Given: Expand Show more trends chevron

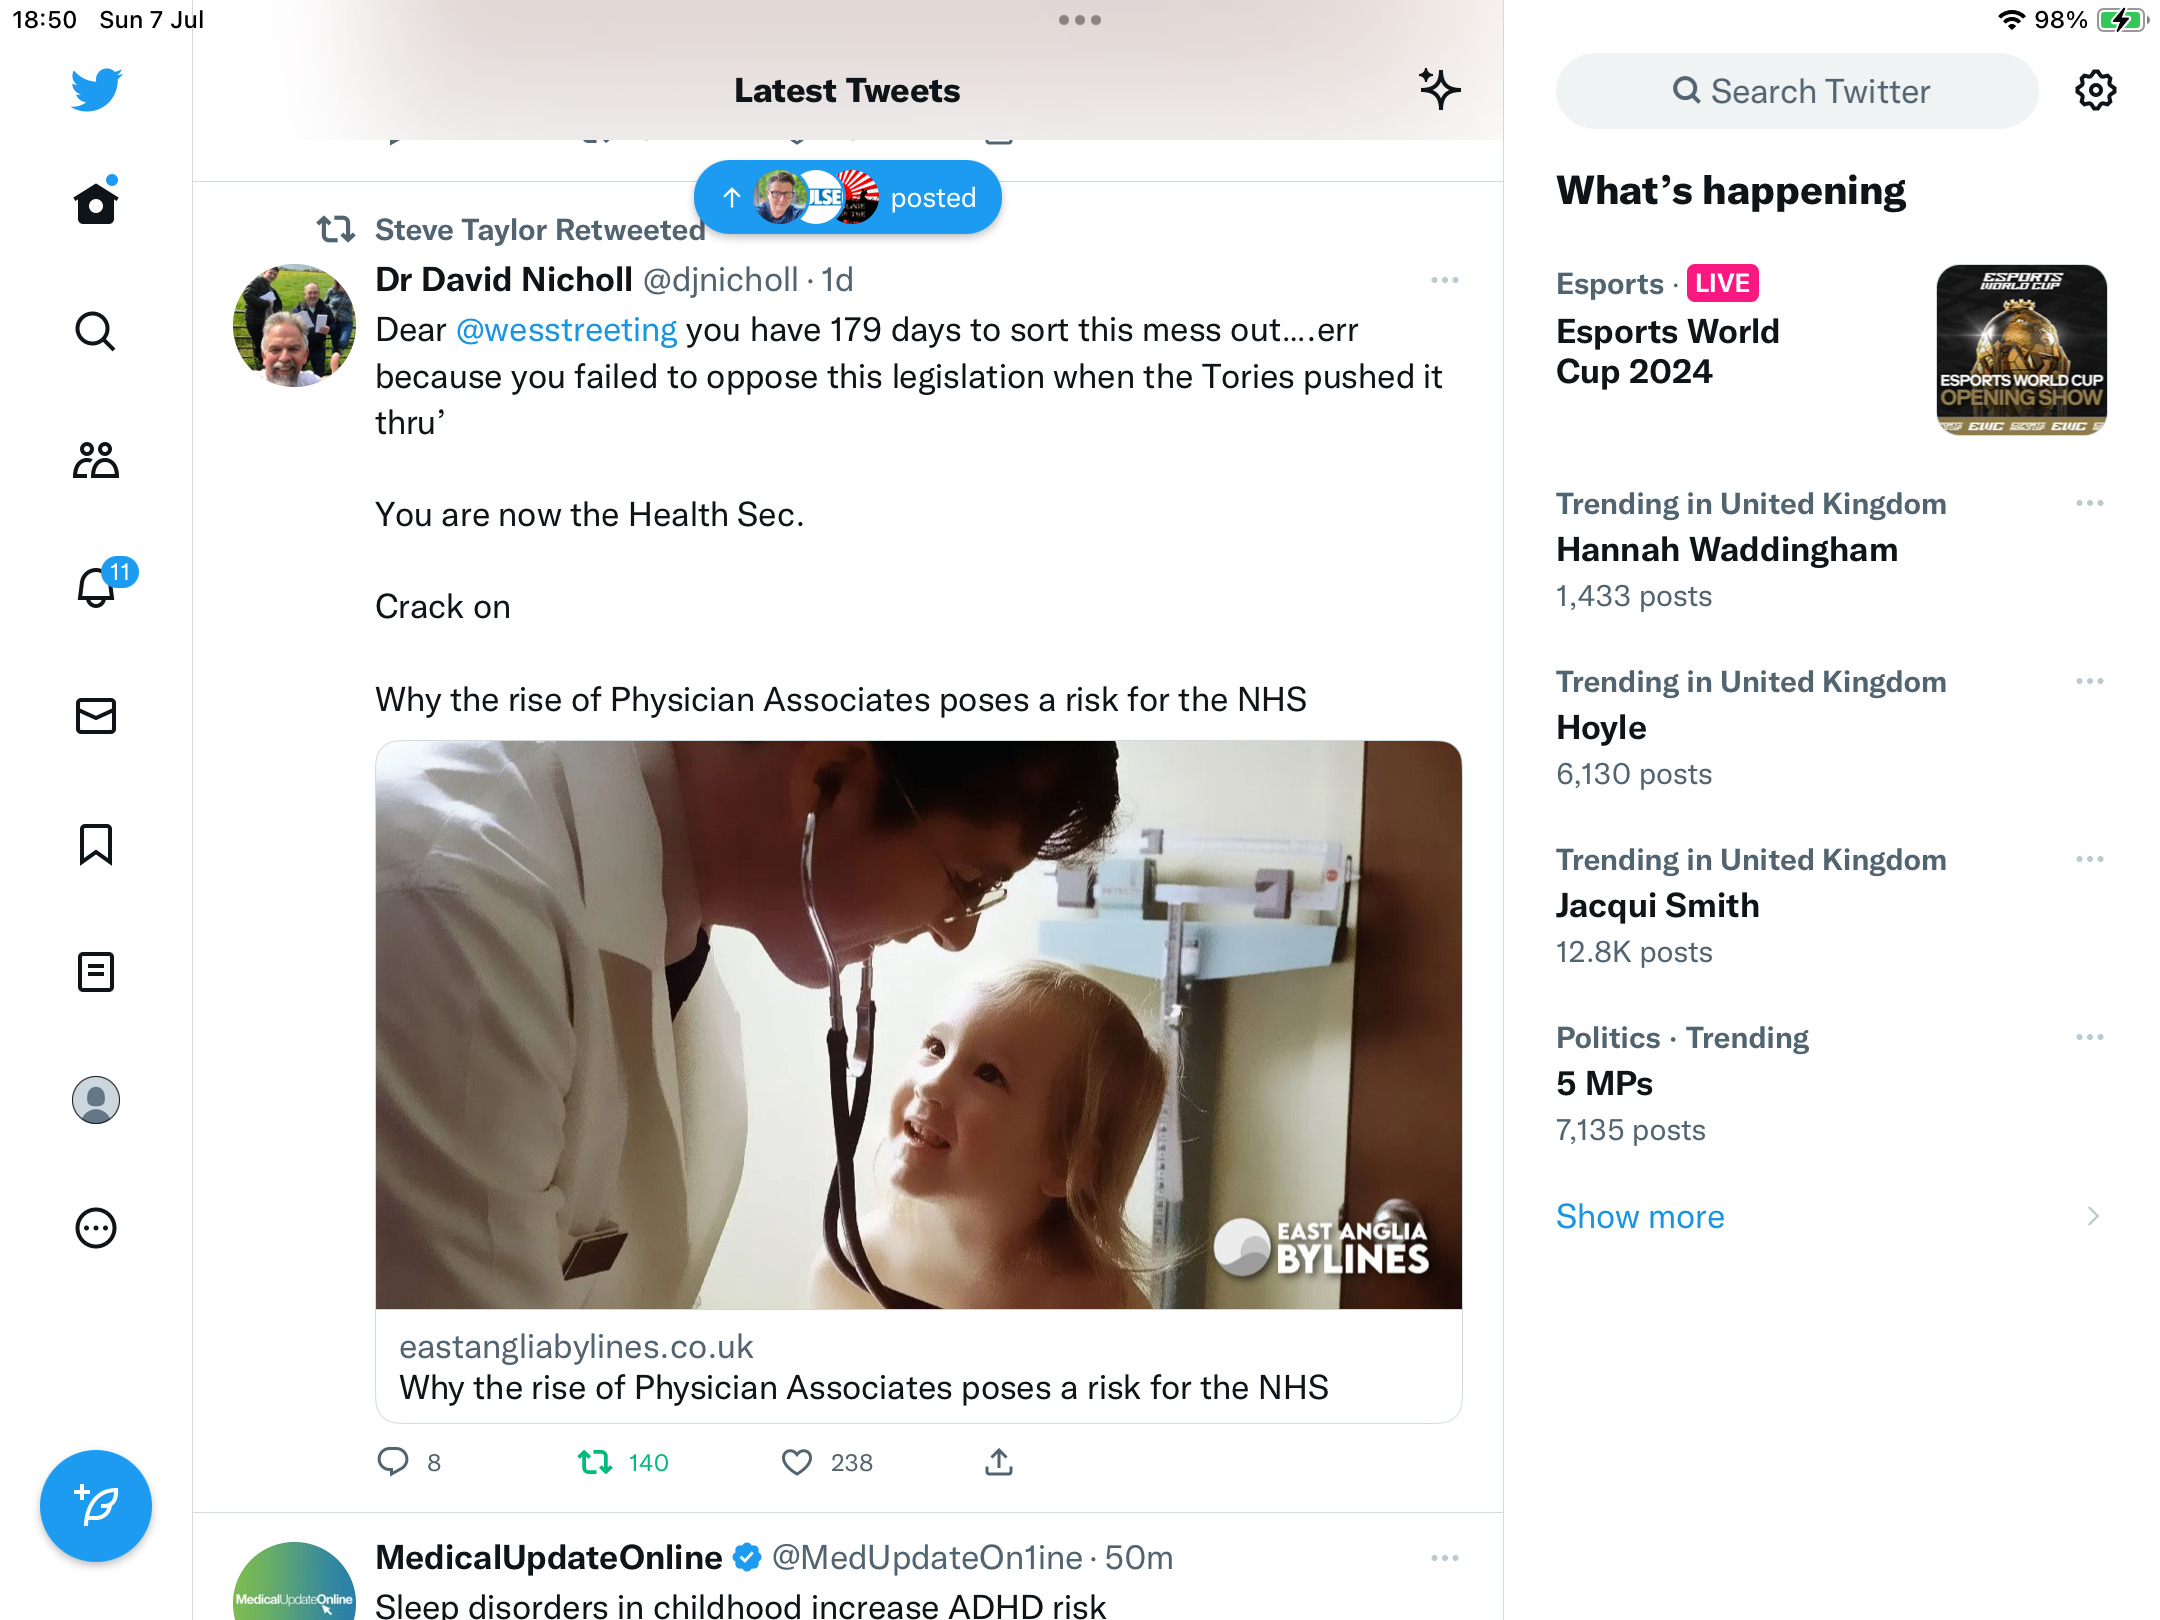Looking at the screenshot, I should 2092,1216.
